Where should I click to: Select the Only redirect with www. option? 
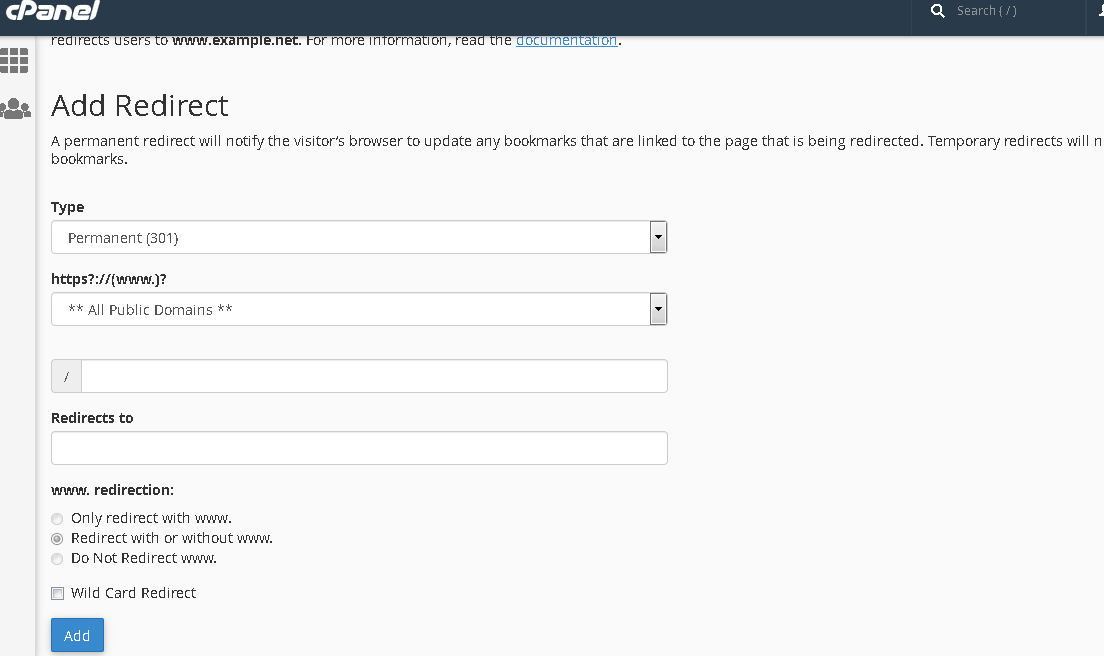coord(57,518)
